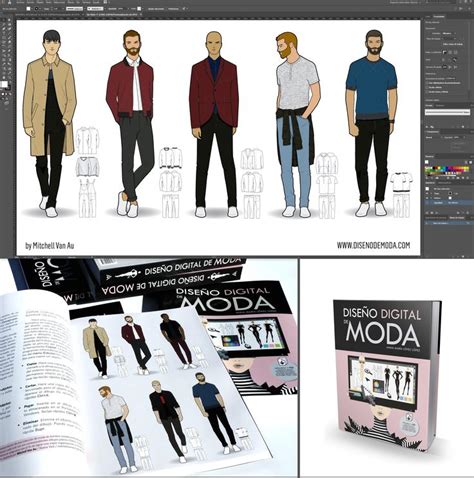Toggle the second checkbox under Preferences in Properties
474x478 pixels.
pyautogui.click(x=426, y=87)
